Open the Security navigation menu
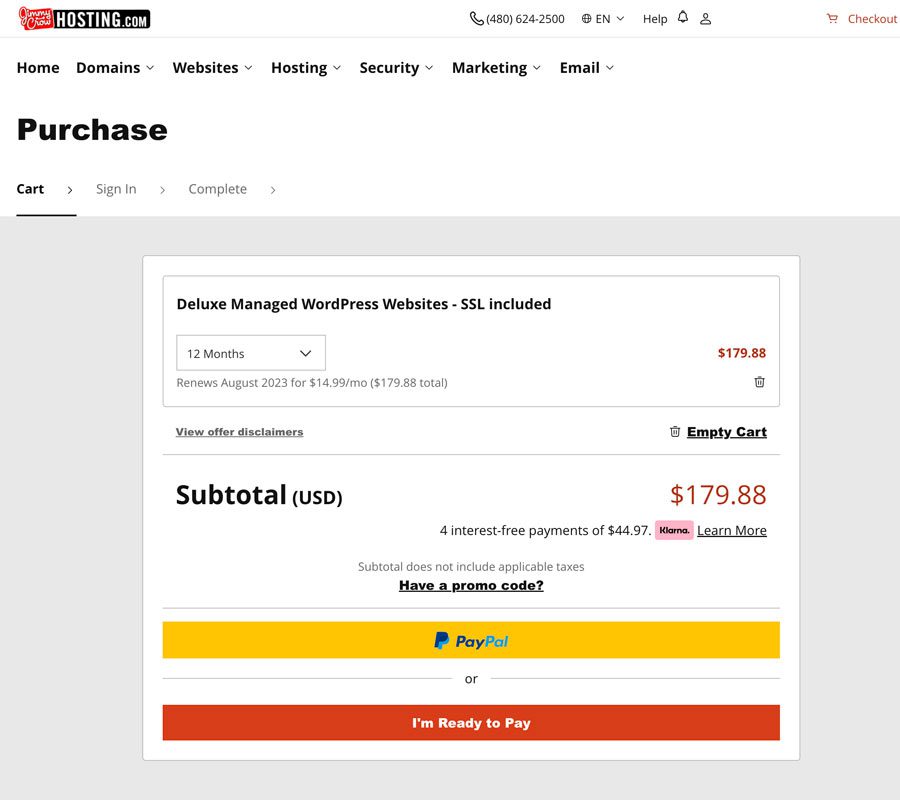The image size is (900, 800). tap(396, 68)
